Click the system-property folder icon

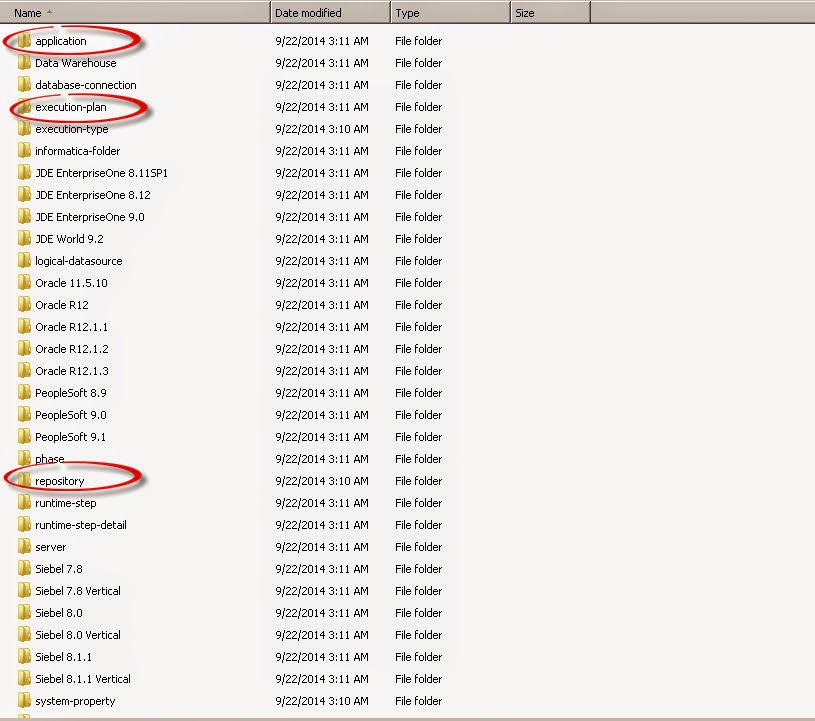pyautogui.click(x=24, y=701)
